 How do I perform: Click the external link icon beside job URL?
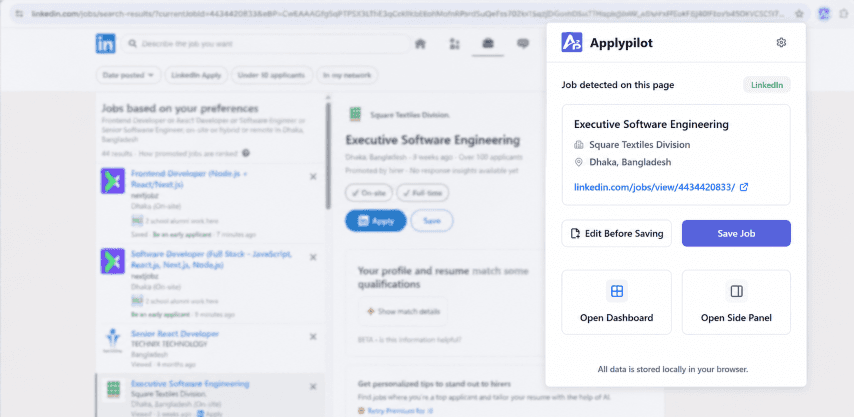(744, 187)
